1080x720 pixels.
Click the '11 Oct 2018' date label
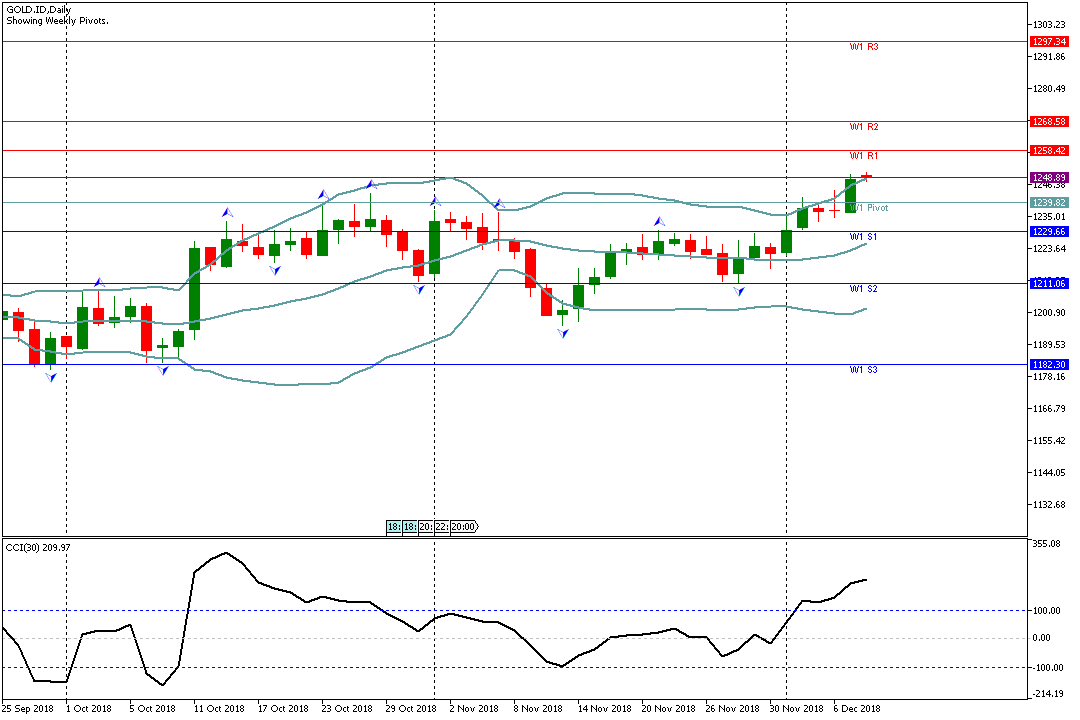[219, 709]
